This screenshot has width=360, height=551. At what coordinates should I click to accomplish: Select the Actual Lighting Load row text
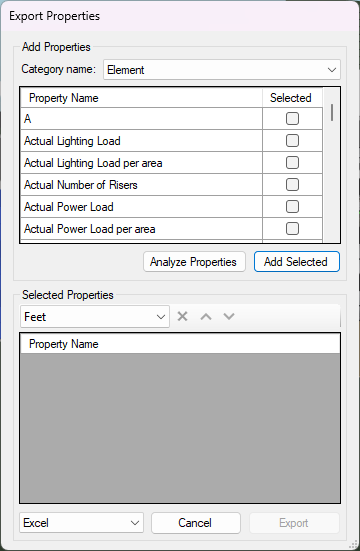coord(72,141)
